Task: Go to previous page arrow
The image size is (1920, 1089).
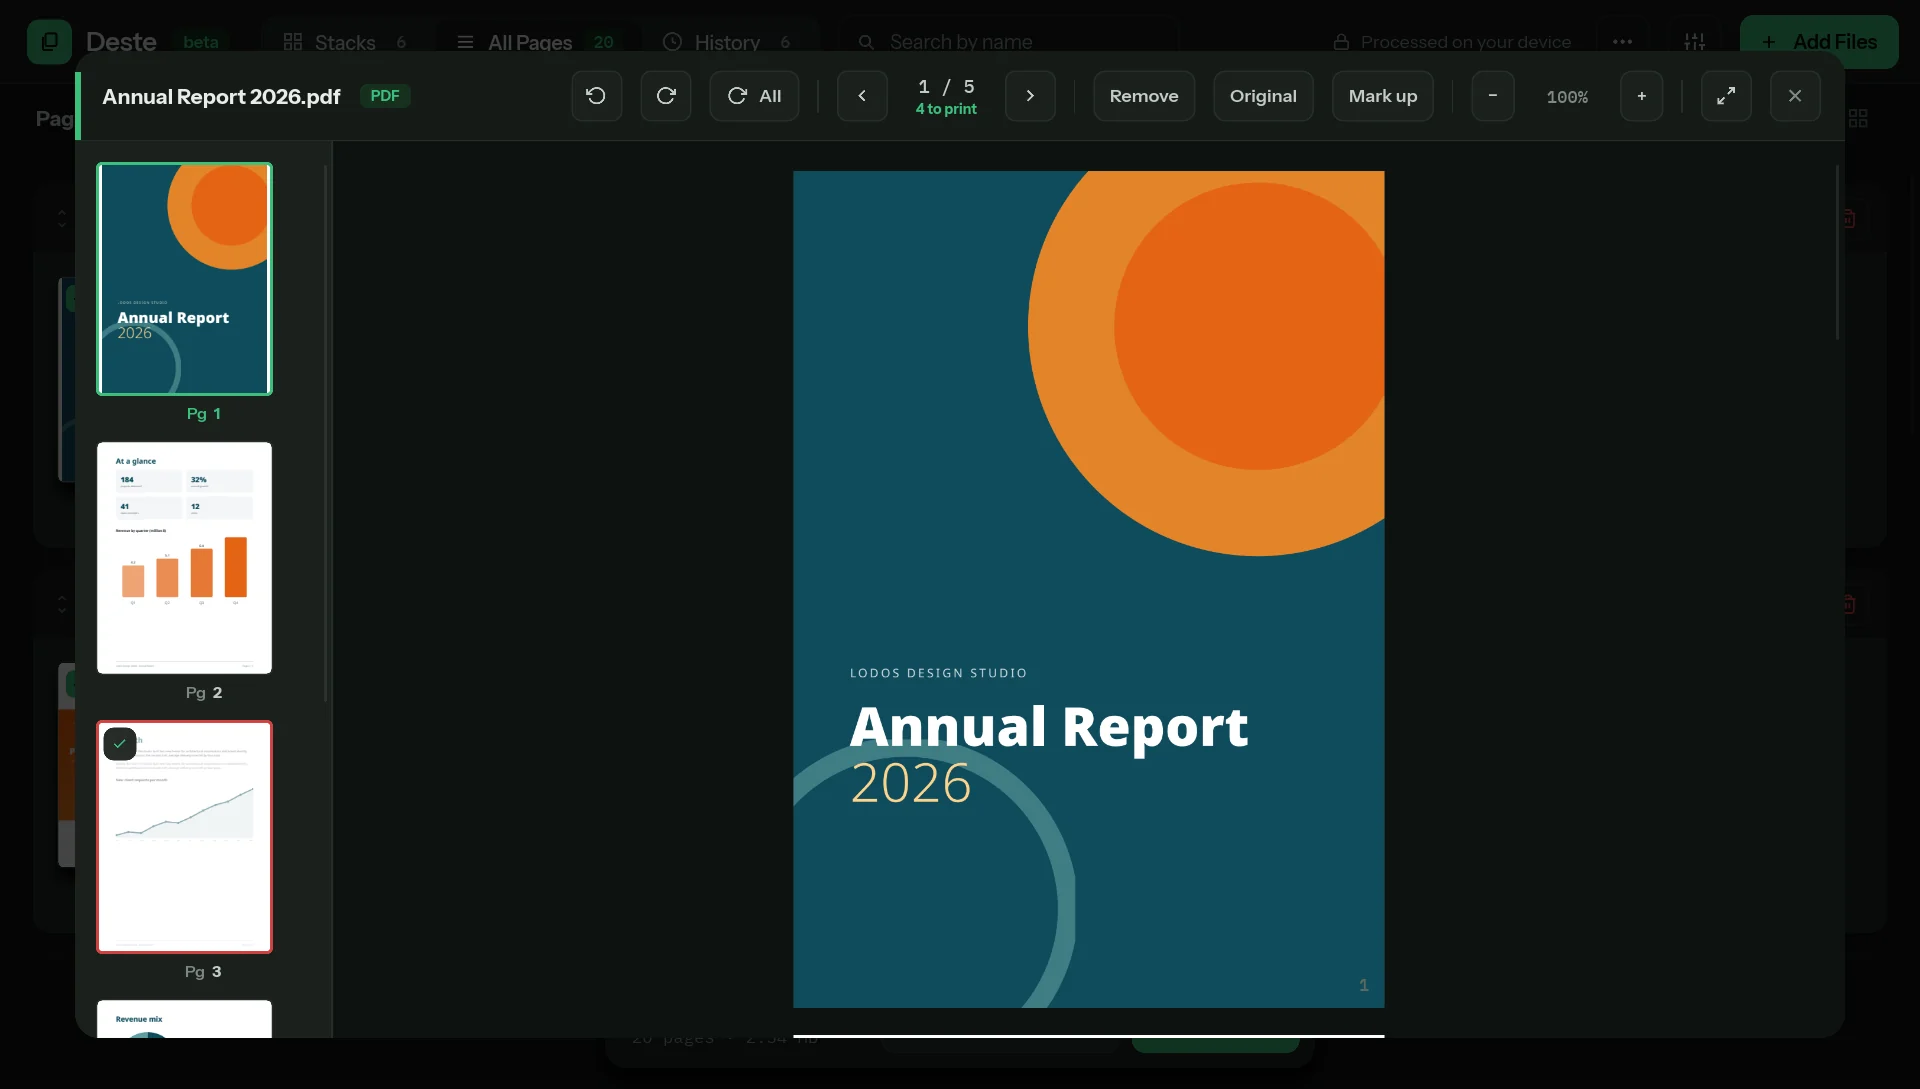Action: 862,96
